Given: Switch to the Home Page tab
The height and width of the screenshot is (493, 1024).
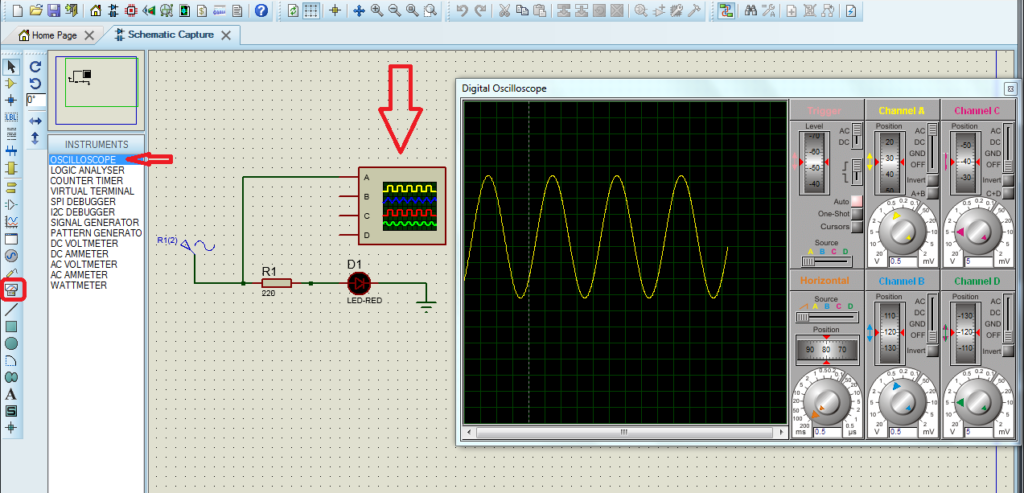Looking at the screenshot, I should pyautogui.click(x=55, y=35).
